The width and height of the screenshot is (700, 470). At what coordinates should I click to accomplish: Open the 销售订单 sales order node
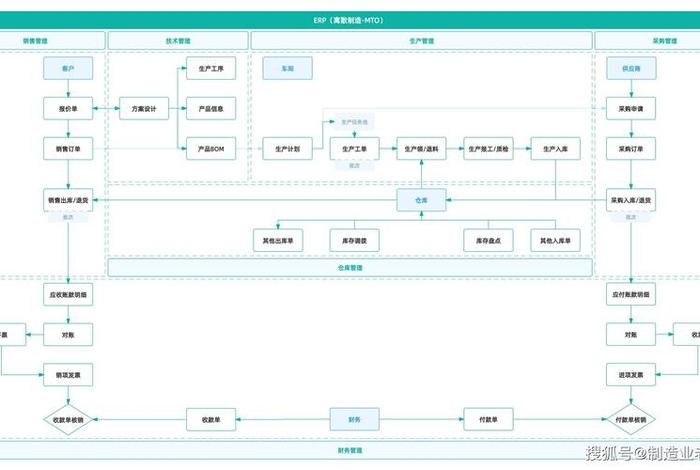68,149
